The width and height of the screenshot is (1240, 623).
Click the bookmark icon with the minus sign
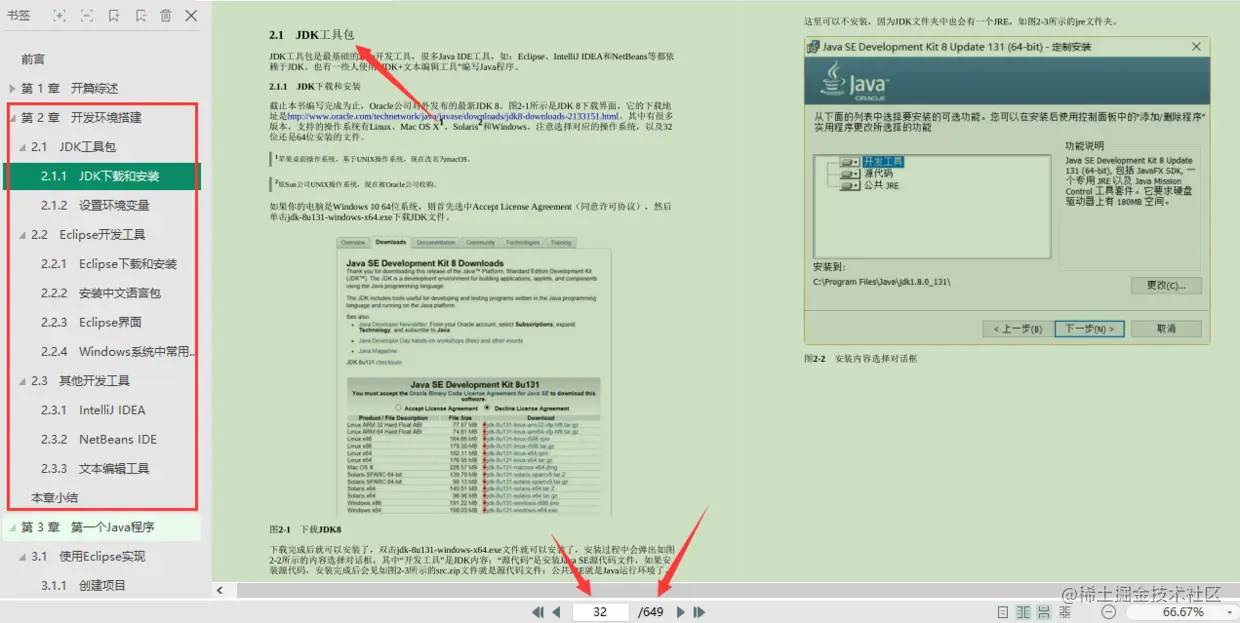click(140, 16)
